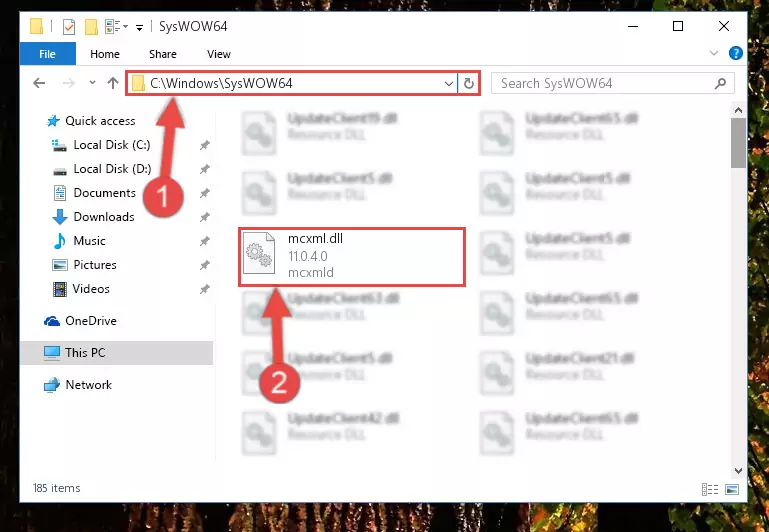Viewport: 769px width, 532px height.
Task: Select Network in the navigation pane
Action: tap(88, 385)
